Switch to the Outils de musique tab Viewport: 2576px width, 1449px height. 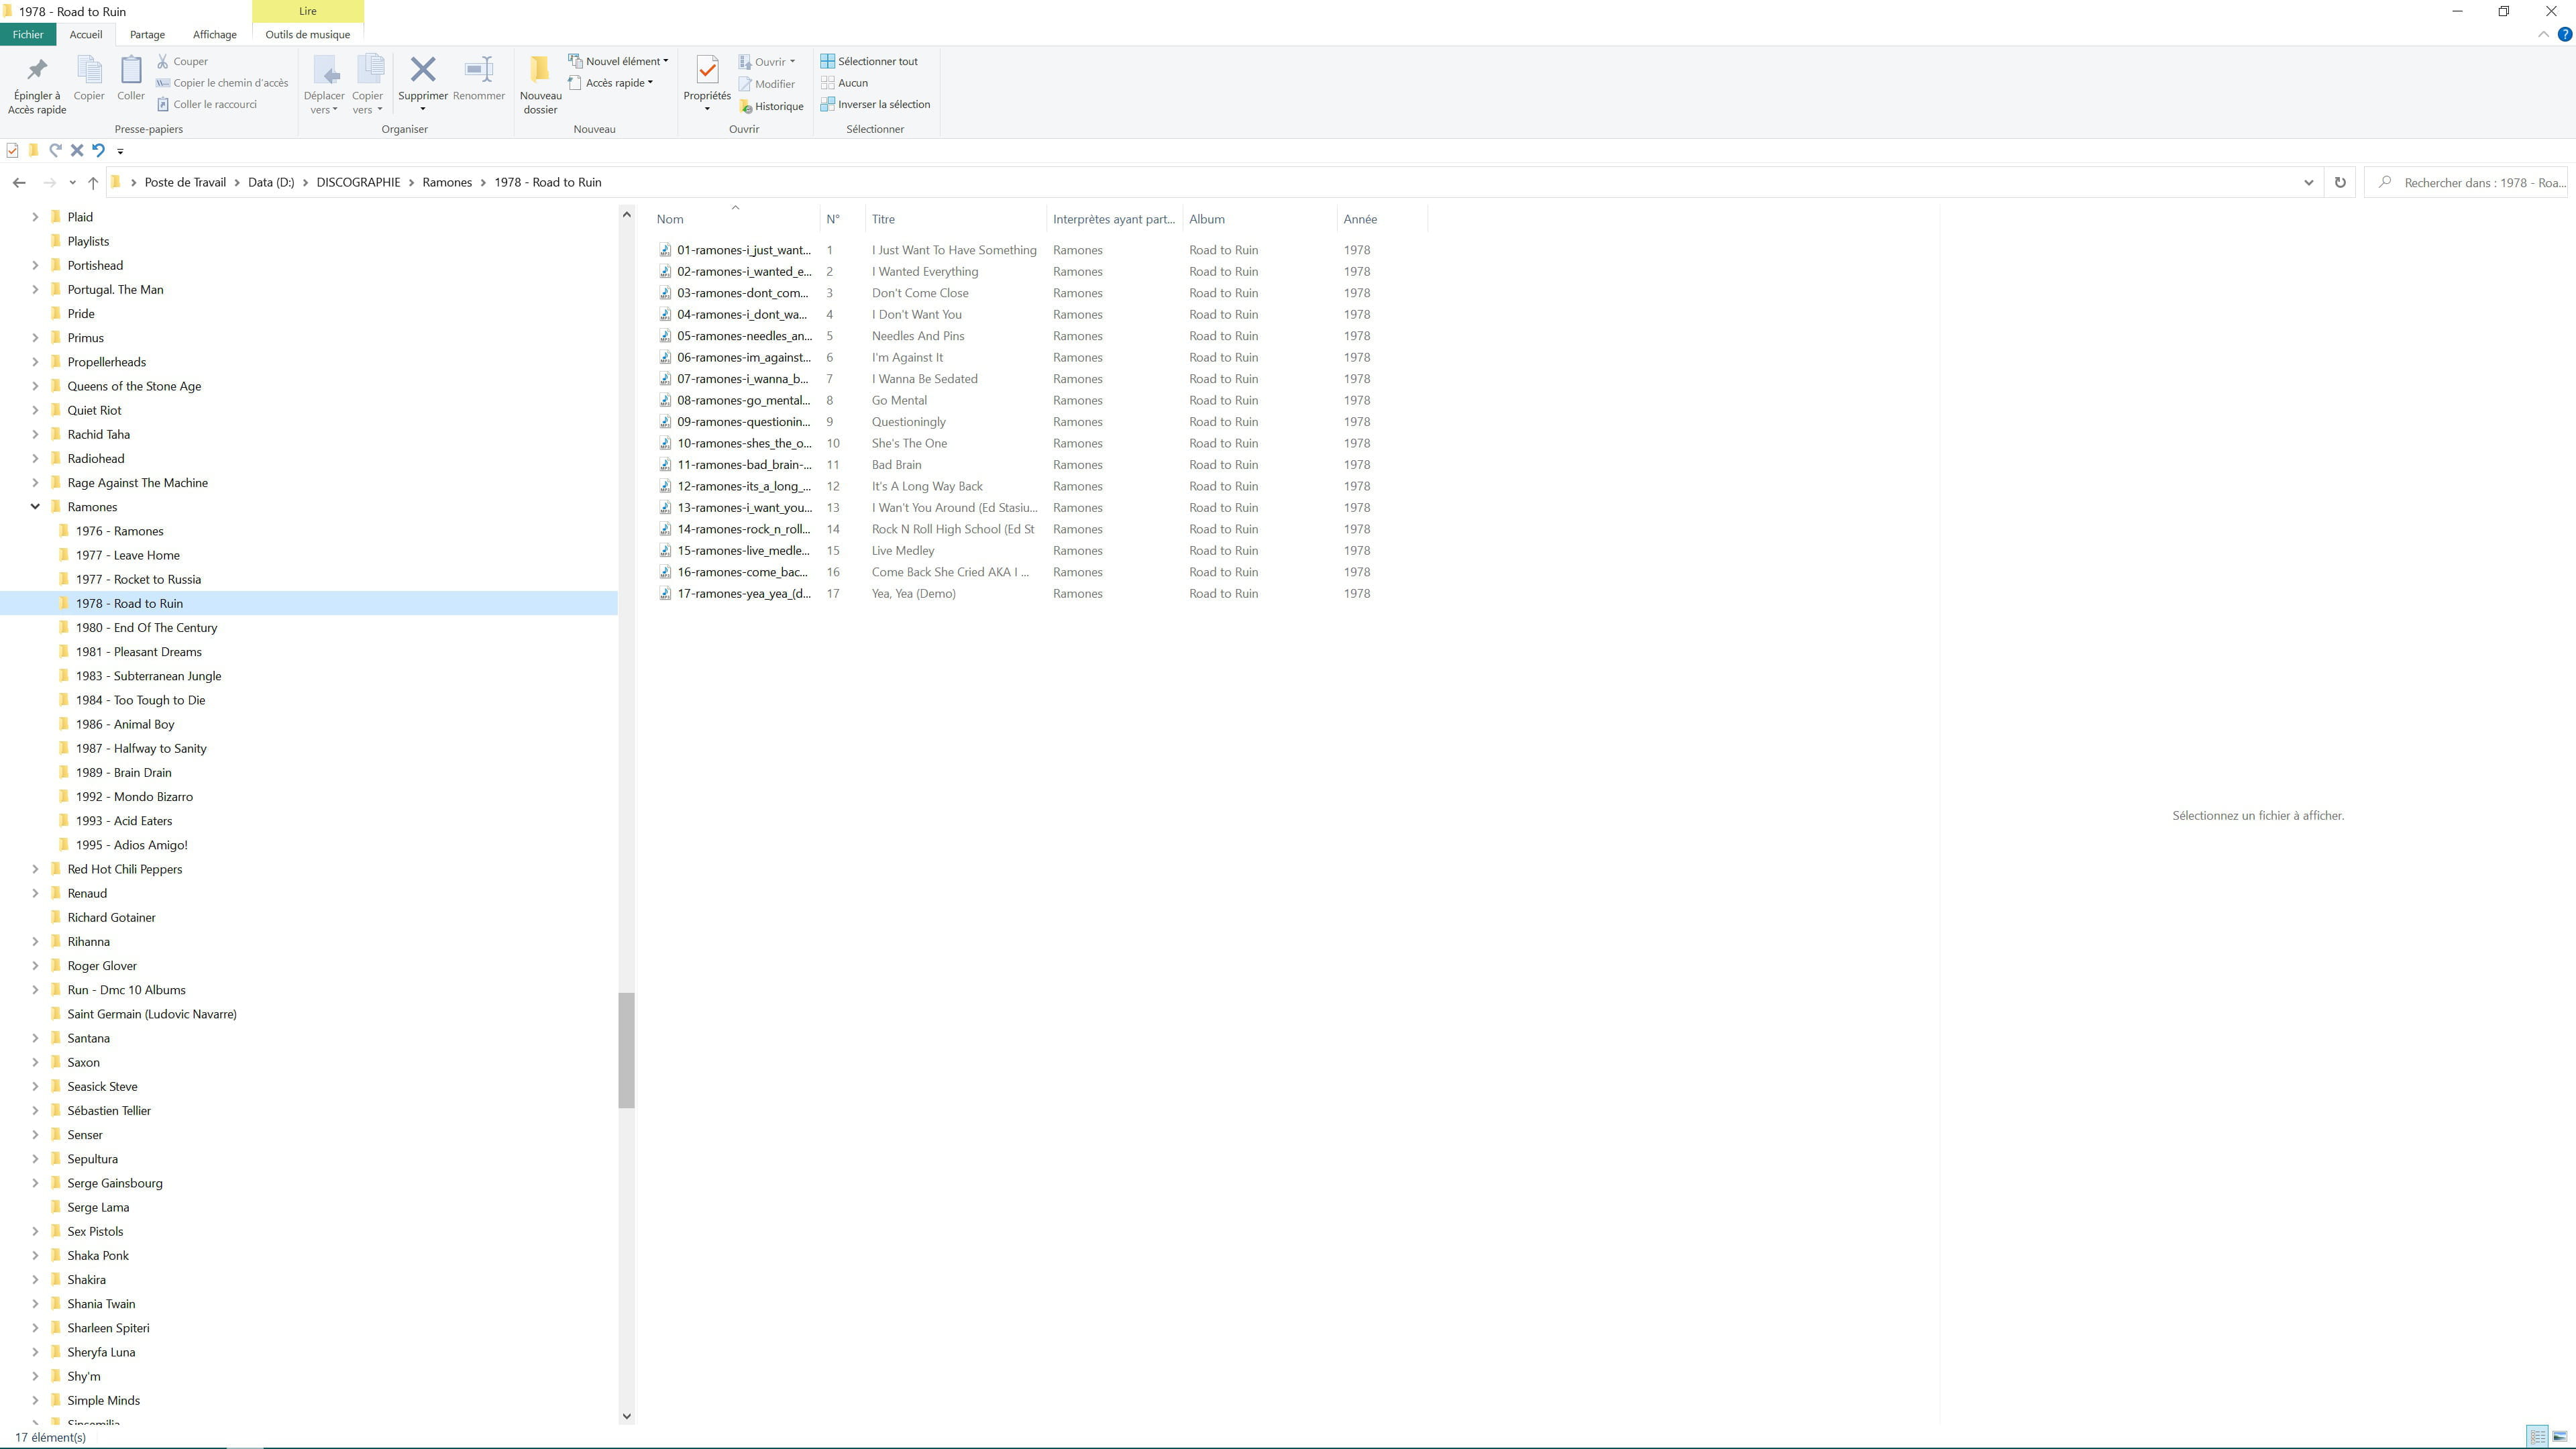(307, 34)
